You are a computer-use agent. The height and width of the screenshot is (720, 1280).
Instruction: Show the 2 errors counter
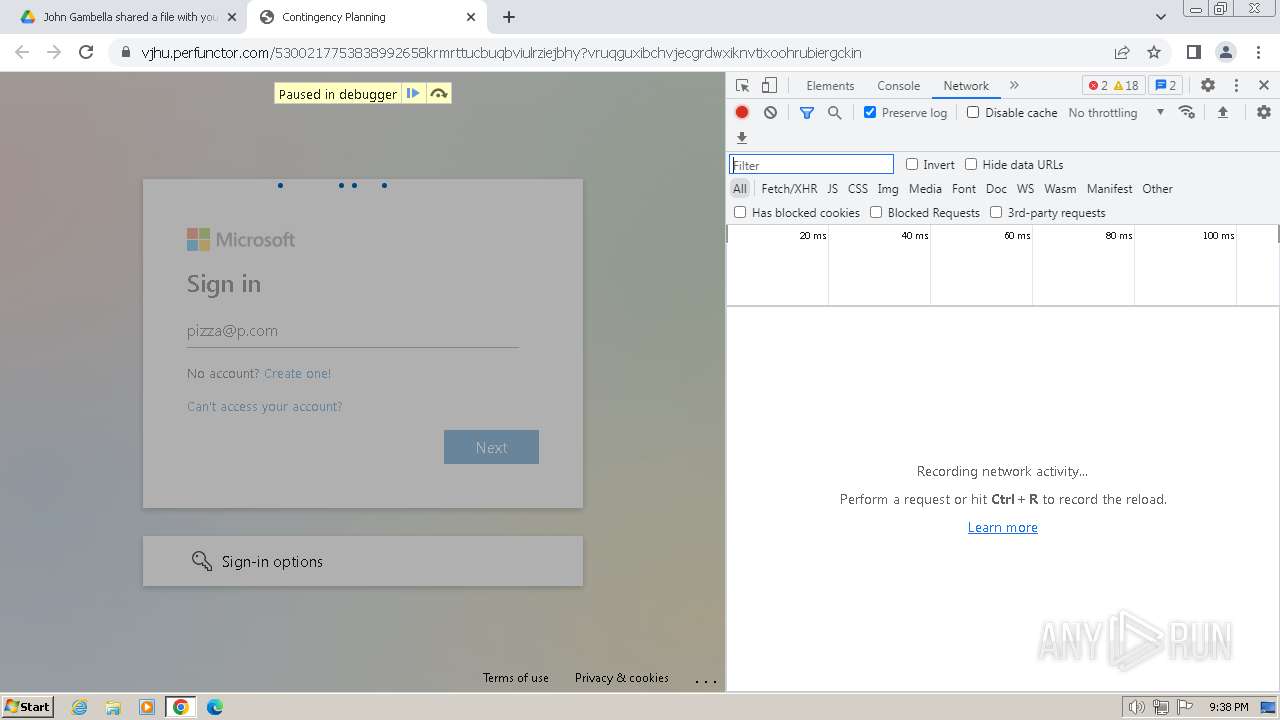click(x=1098, y=86)
